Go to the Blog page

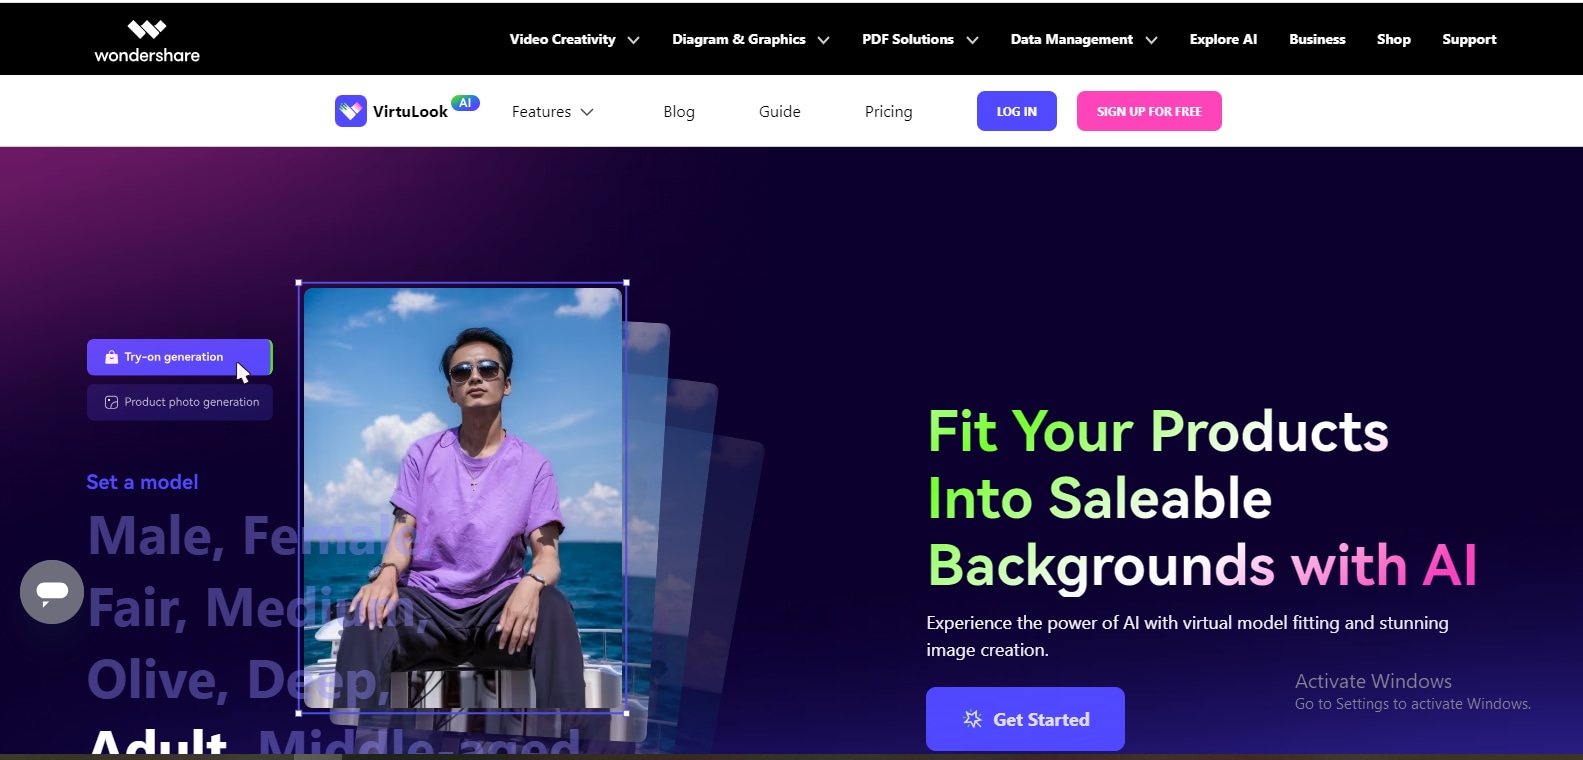(679, 112)
